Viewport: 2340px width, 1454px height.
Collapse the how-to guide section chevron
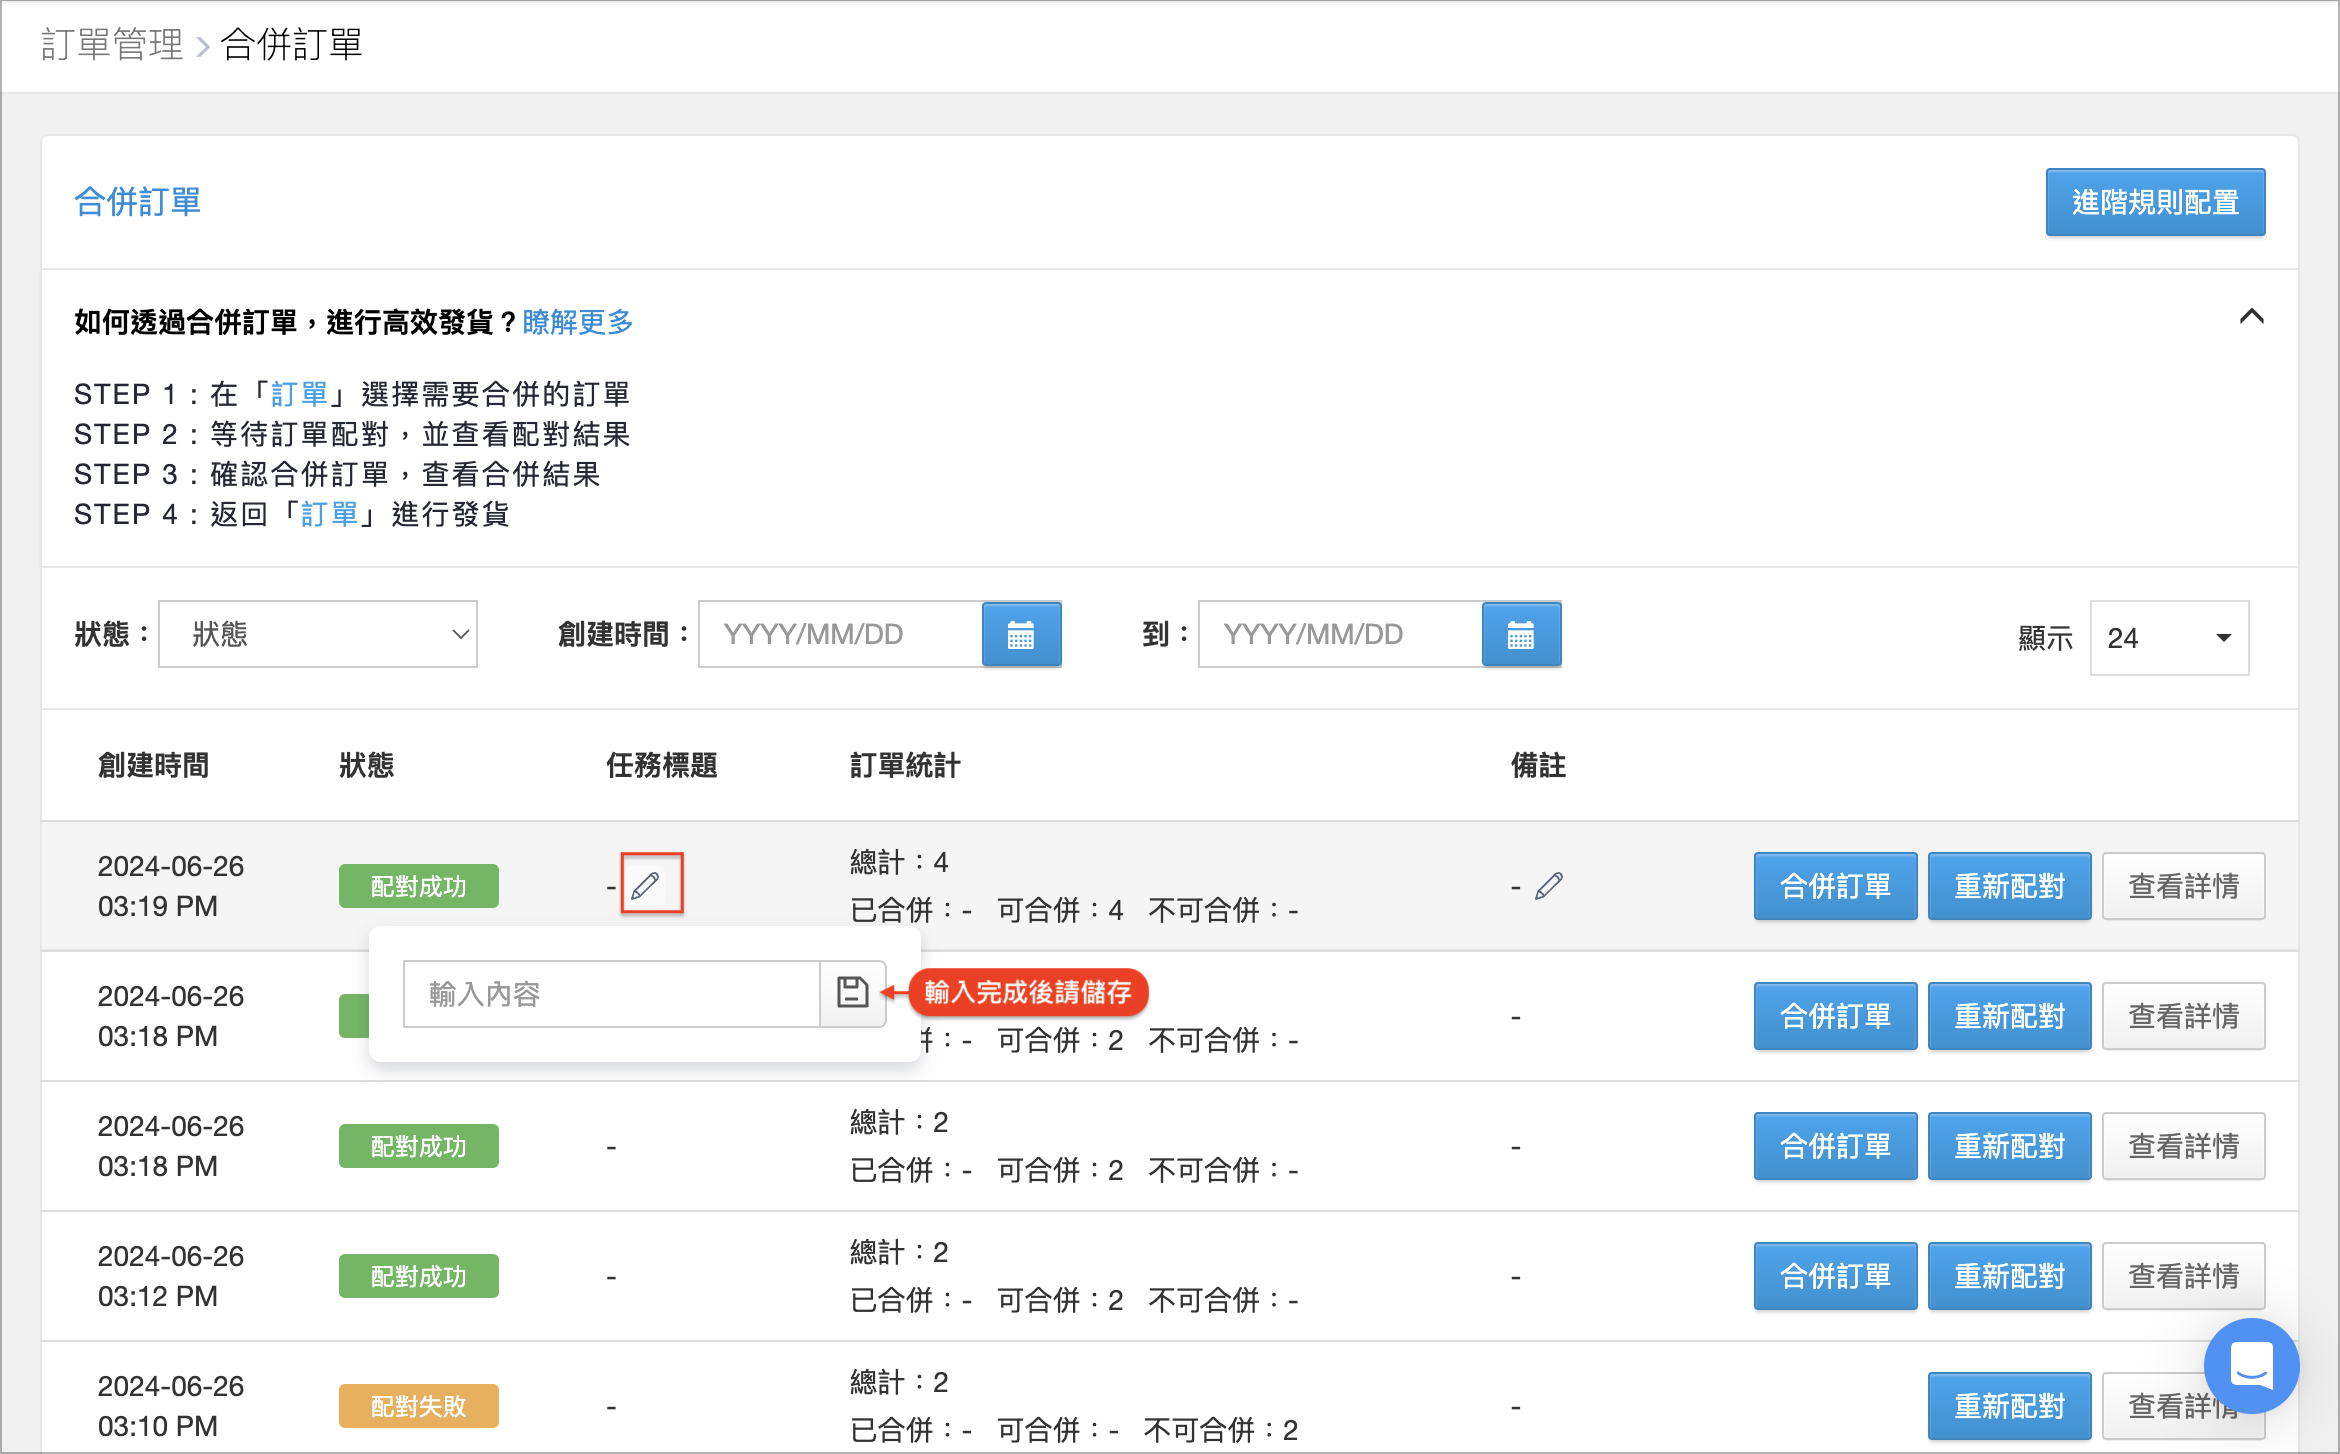point(2251,317)
